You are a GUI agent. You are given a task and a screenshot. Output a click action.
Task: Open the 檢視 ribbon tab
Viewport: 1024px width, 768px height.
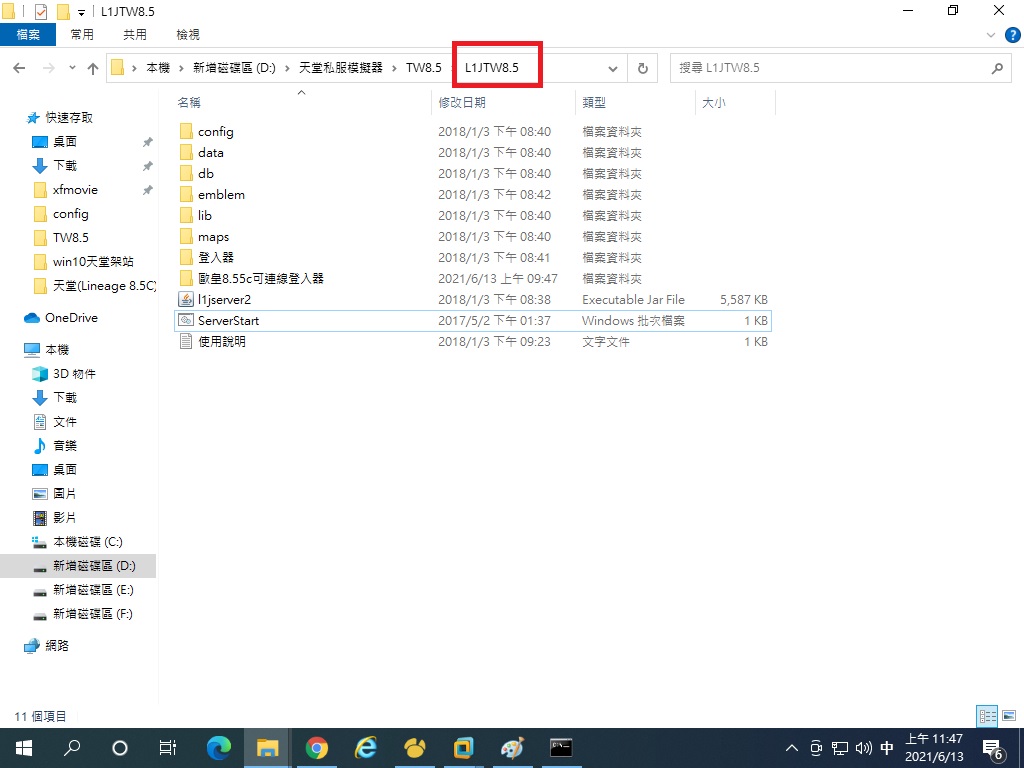point(188,35)
